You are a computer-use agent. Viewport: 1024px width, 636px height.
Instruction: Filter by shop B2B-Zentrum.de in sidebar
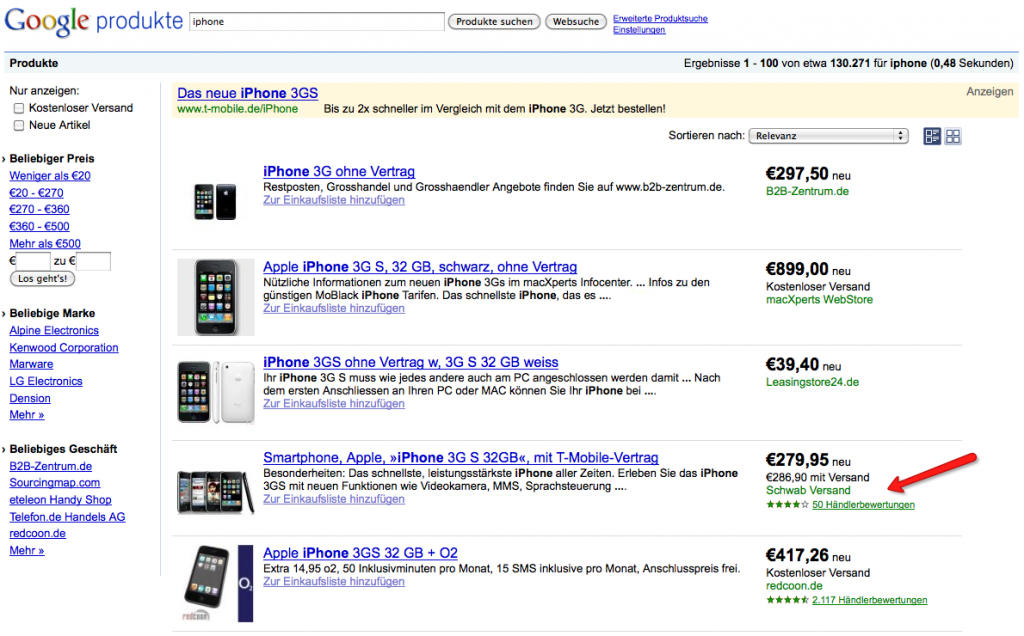pyautogui.click(x=50, y=466)
